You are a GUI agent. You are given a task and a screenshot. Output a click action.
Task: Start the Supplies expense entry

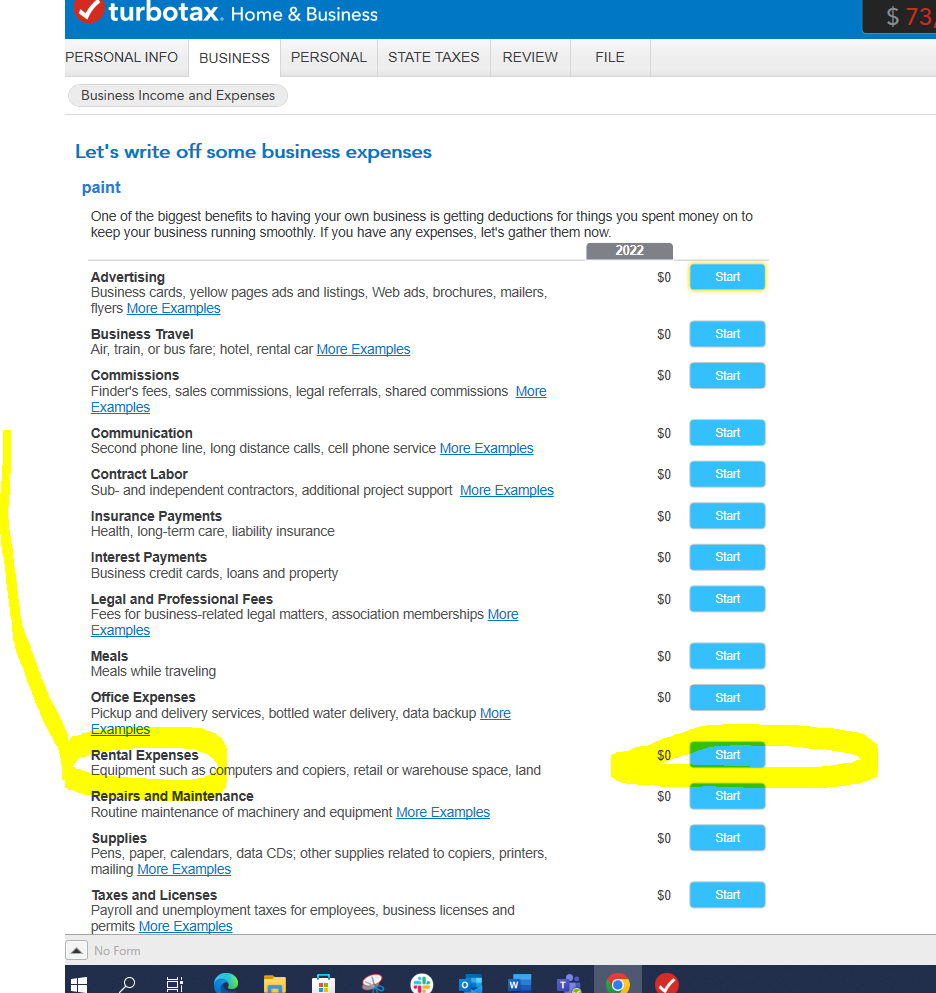(x=727, y=838)
